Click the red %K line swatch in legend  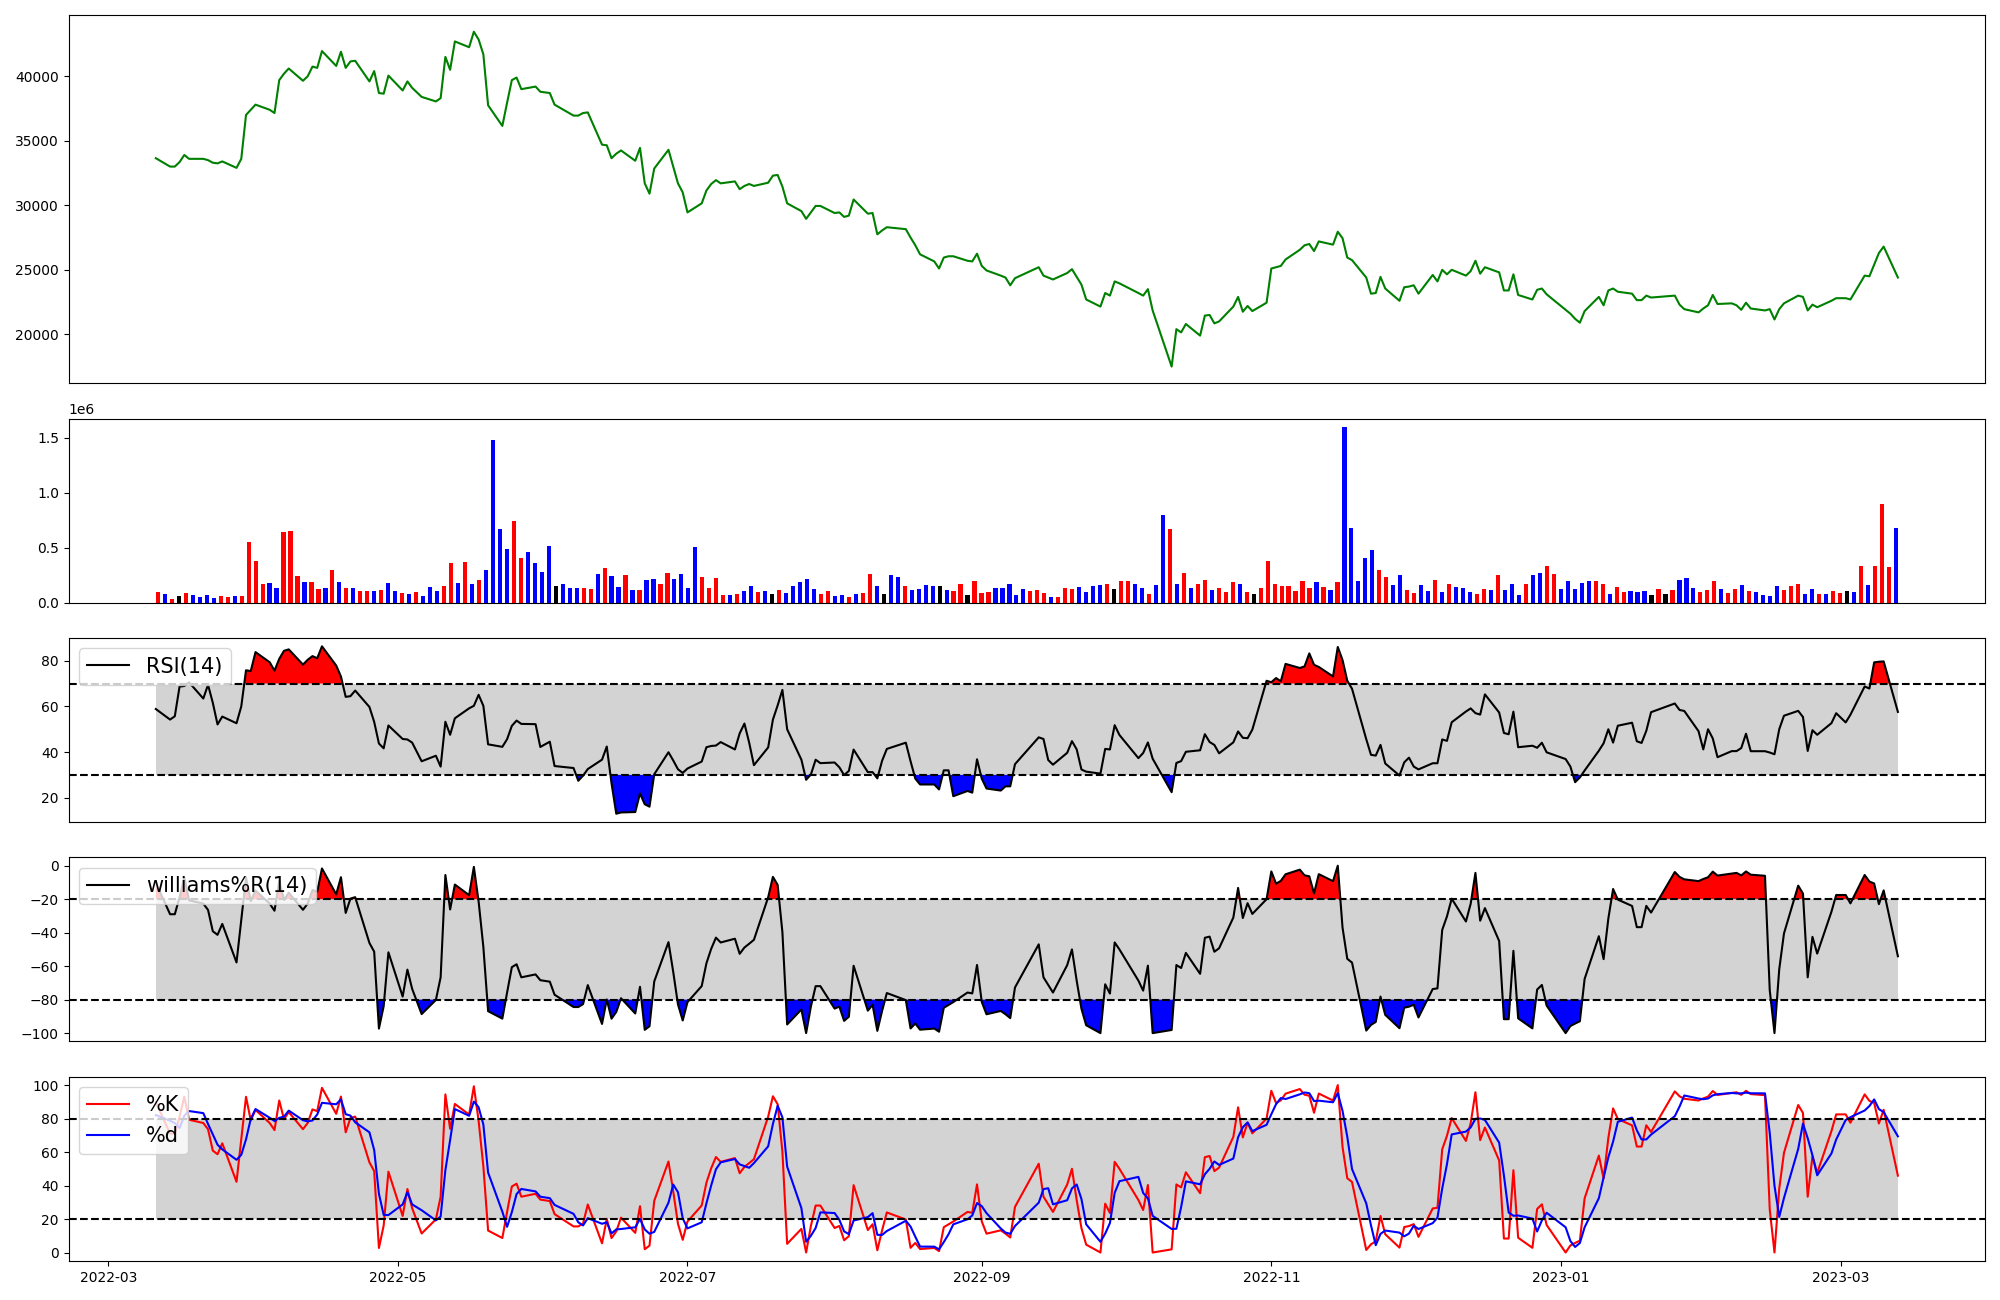coord(108,1104)
